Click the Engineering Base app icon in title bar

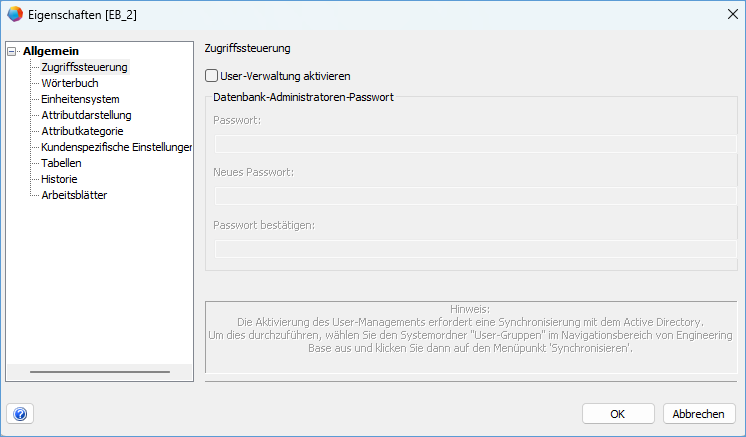click(x=15, y=14)
